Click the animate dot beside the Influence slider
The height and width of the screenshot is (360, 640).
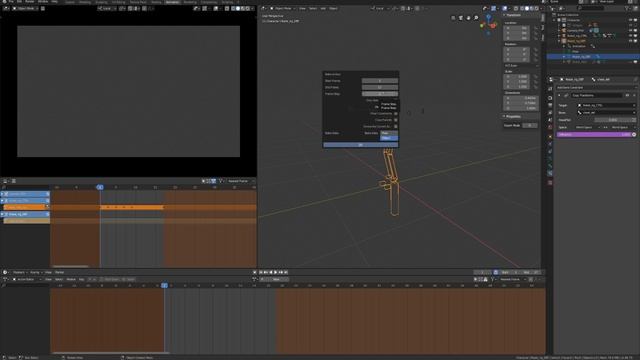click(x=634, y=134)
